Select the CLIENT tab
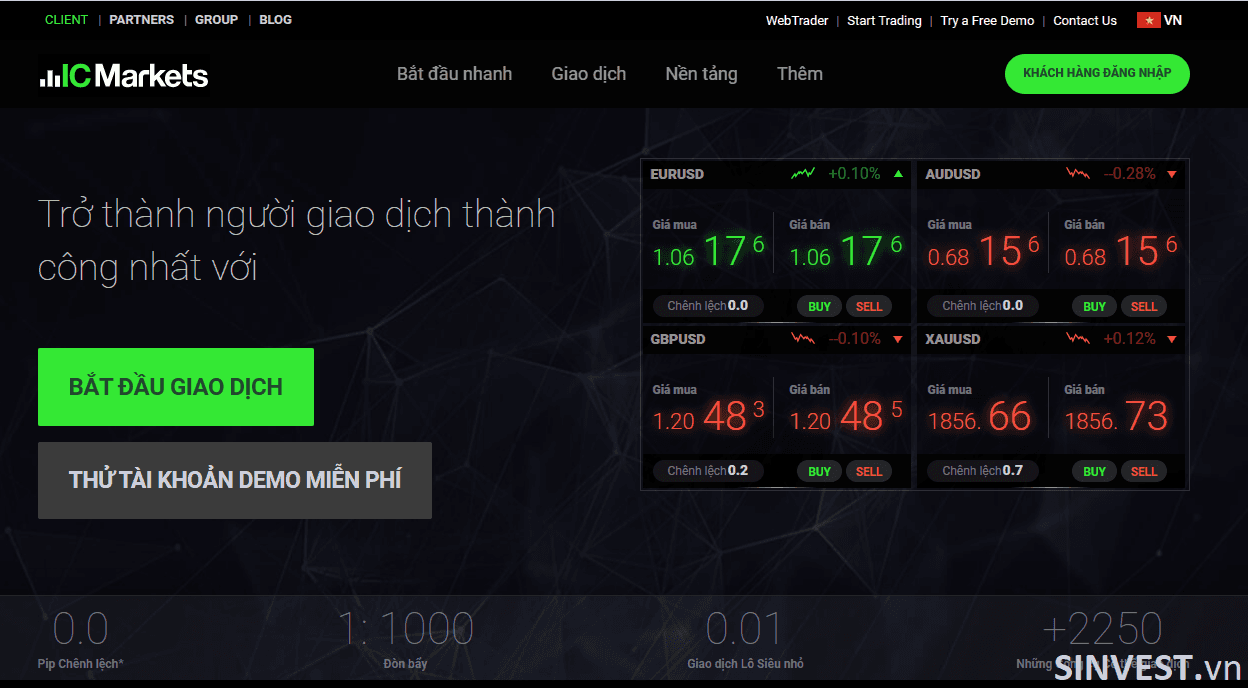Image resolution: width=1248 pixels, height=688 pixels. pos(66,20)
